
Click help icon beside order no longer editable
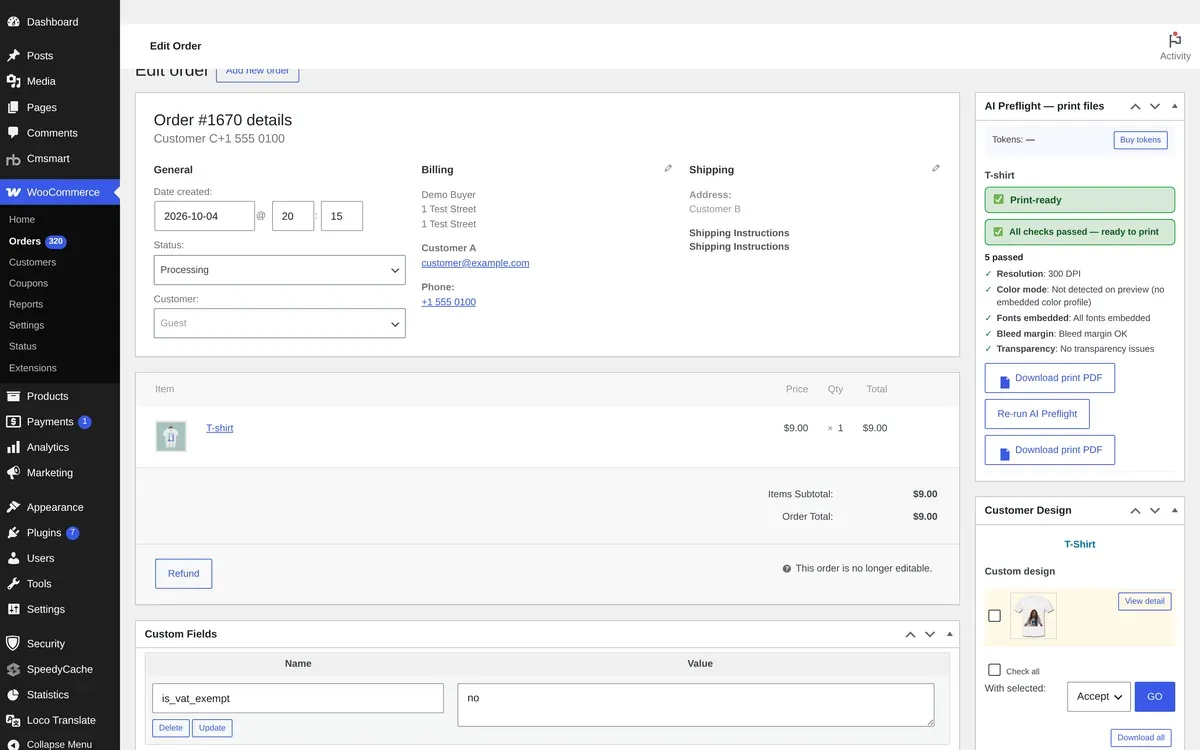pyautogui.click(x=787, y=568)
